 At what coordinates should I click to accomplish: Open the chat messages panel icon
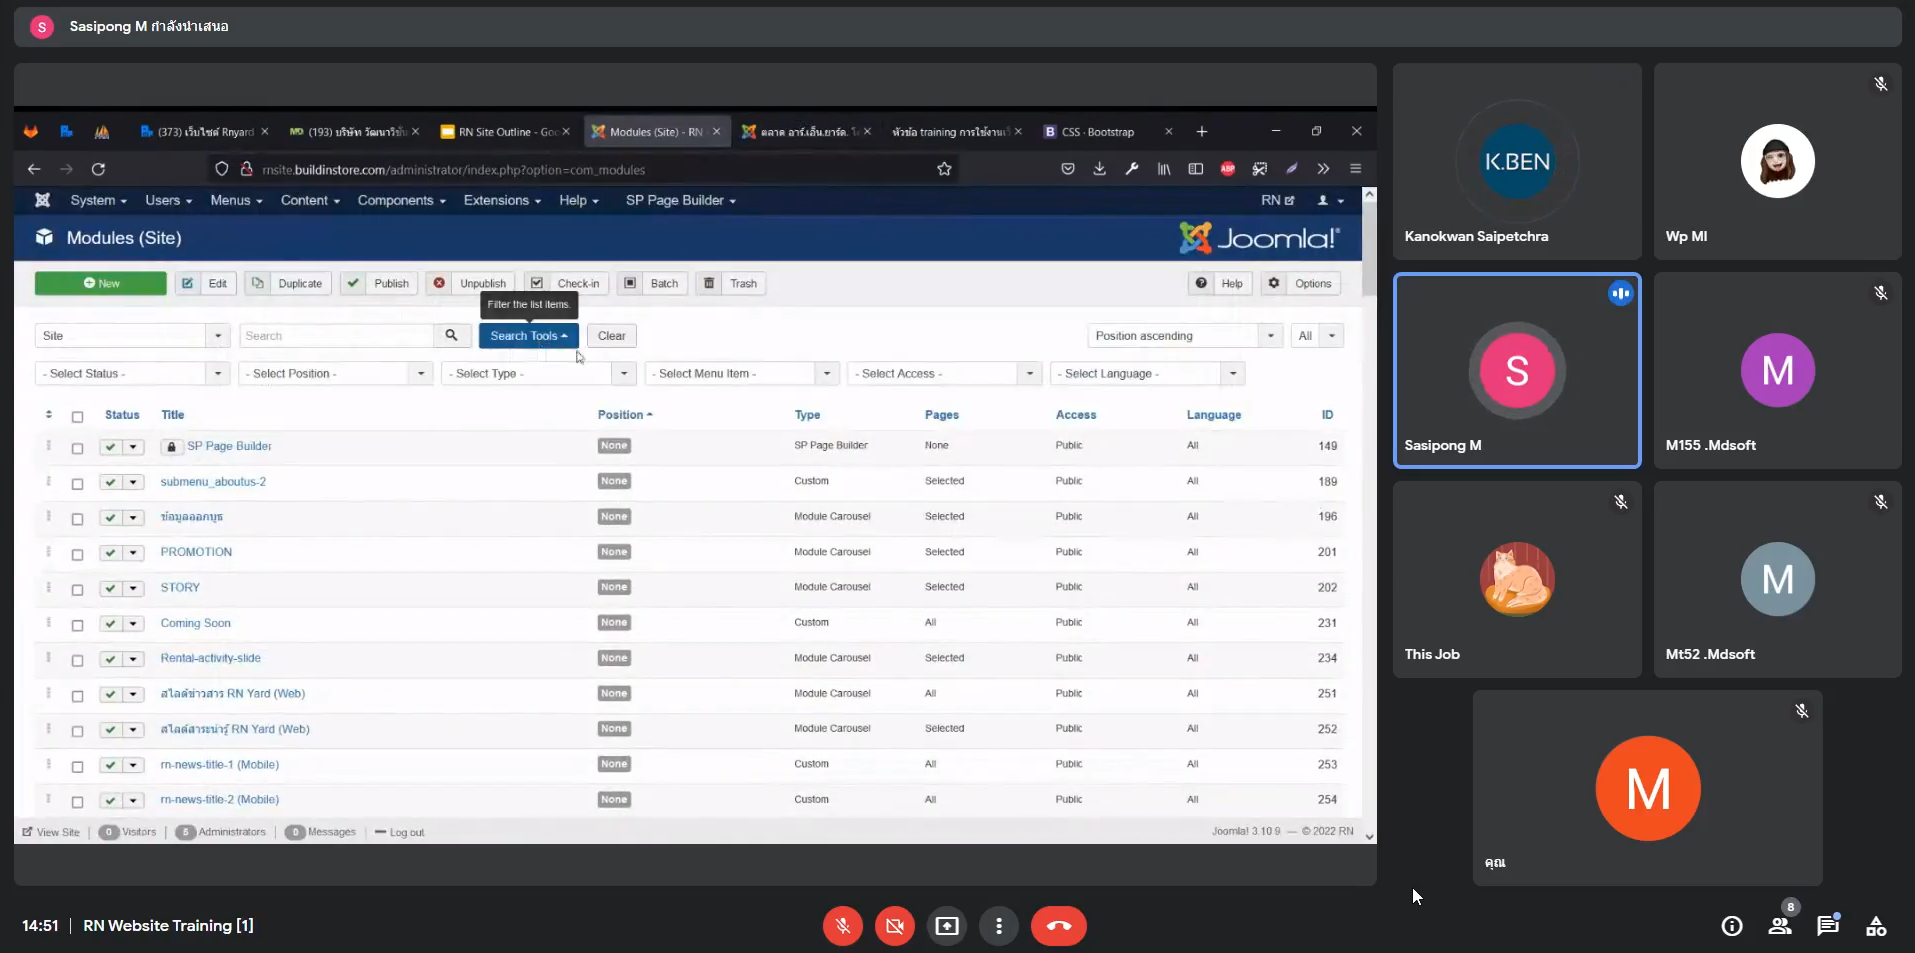1827,926
